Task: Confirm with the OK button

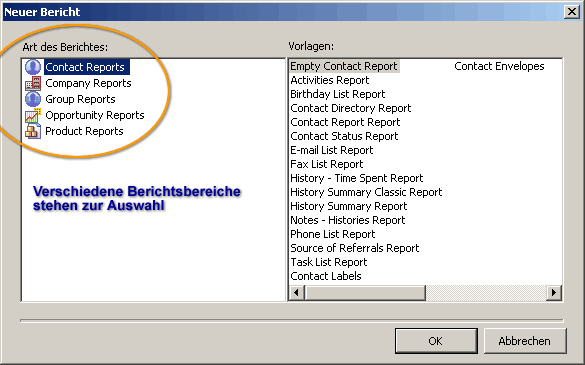Action: pos(436,341)
